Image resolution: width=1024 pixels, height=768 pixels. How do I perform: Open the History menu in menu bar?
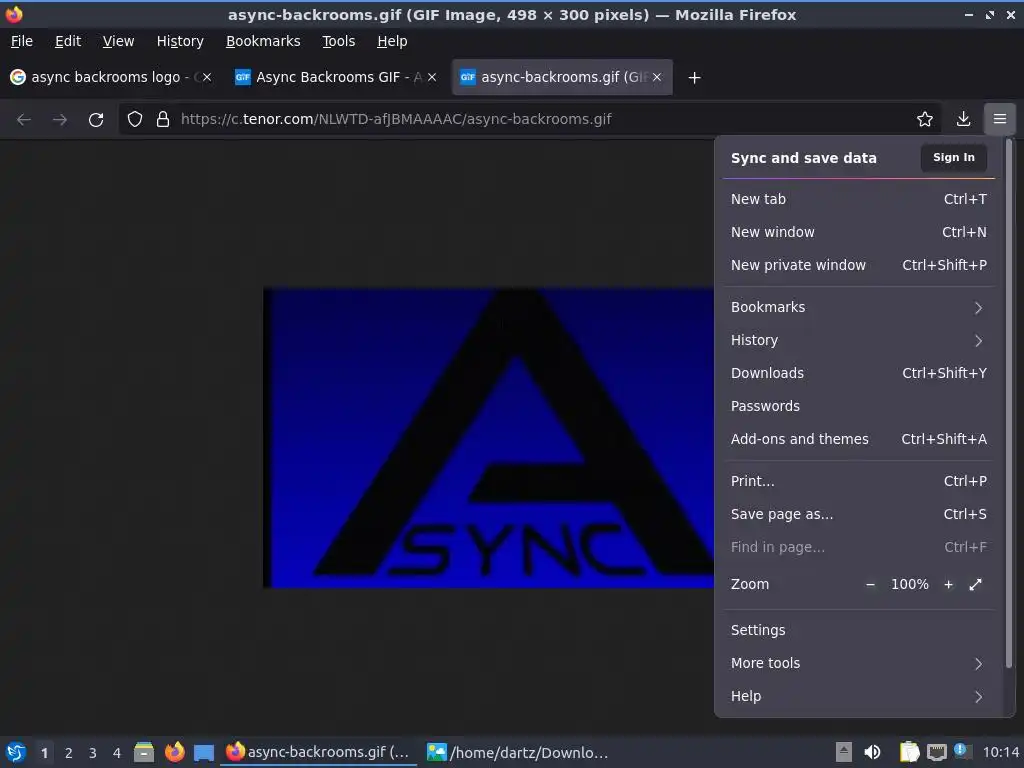pos(180,41)
